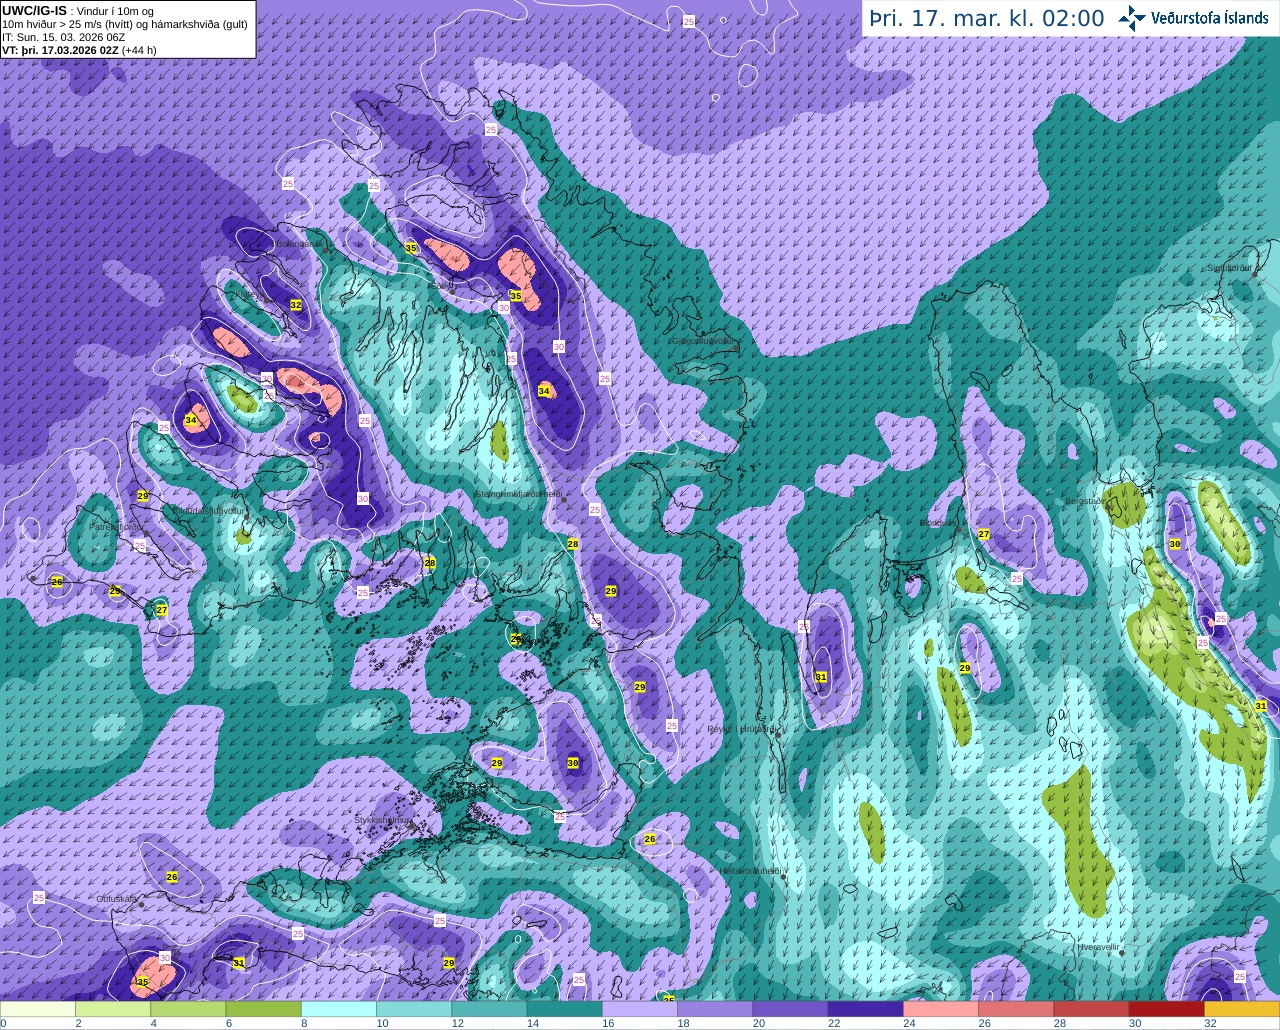
Task: Pick the turquoise 10–12 legend swatch
Action: [x=414, y=1009]
